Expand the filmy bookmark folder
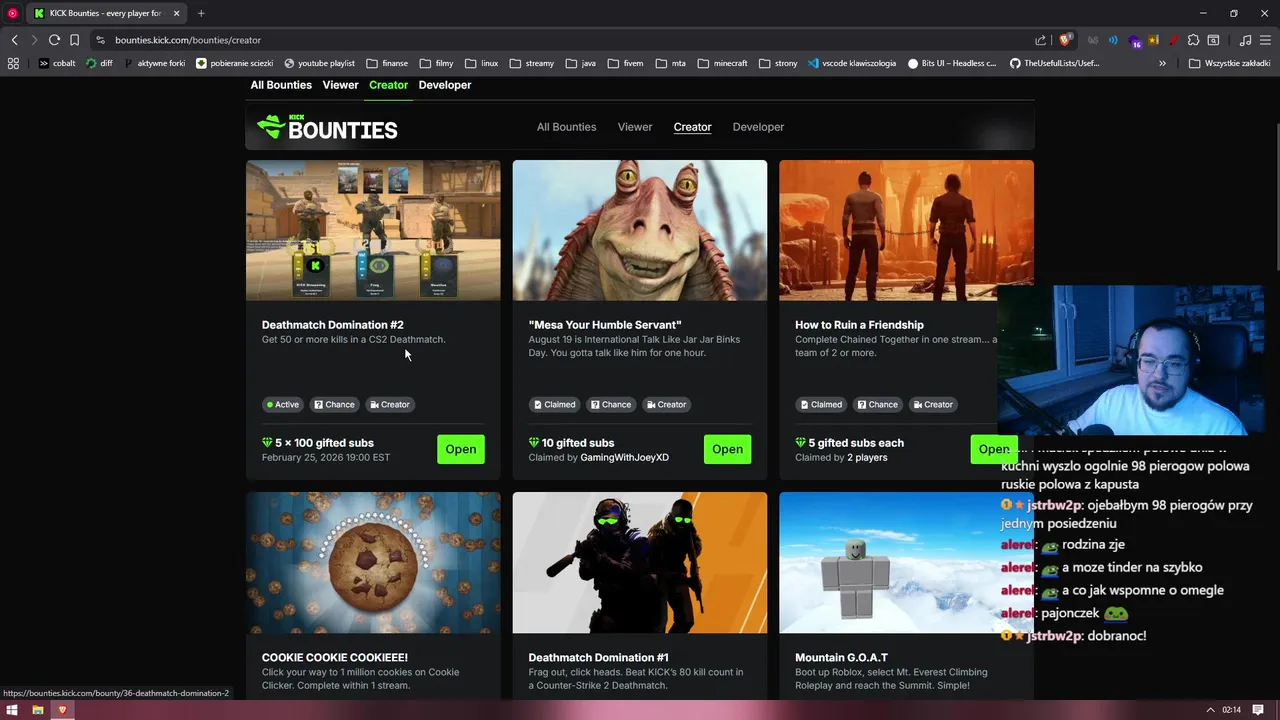Viewport: 1280px width, 720px height. point(436,63)
